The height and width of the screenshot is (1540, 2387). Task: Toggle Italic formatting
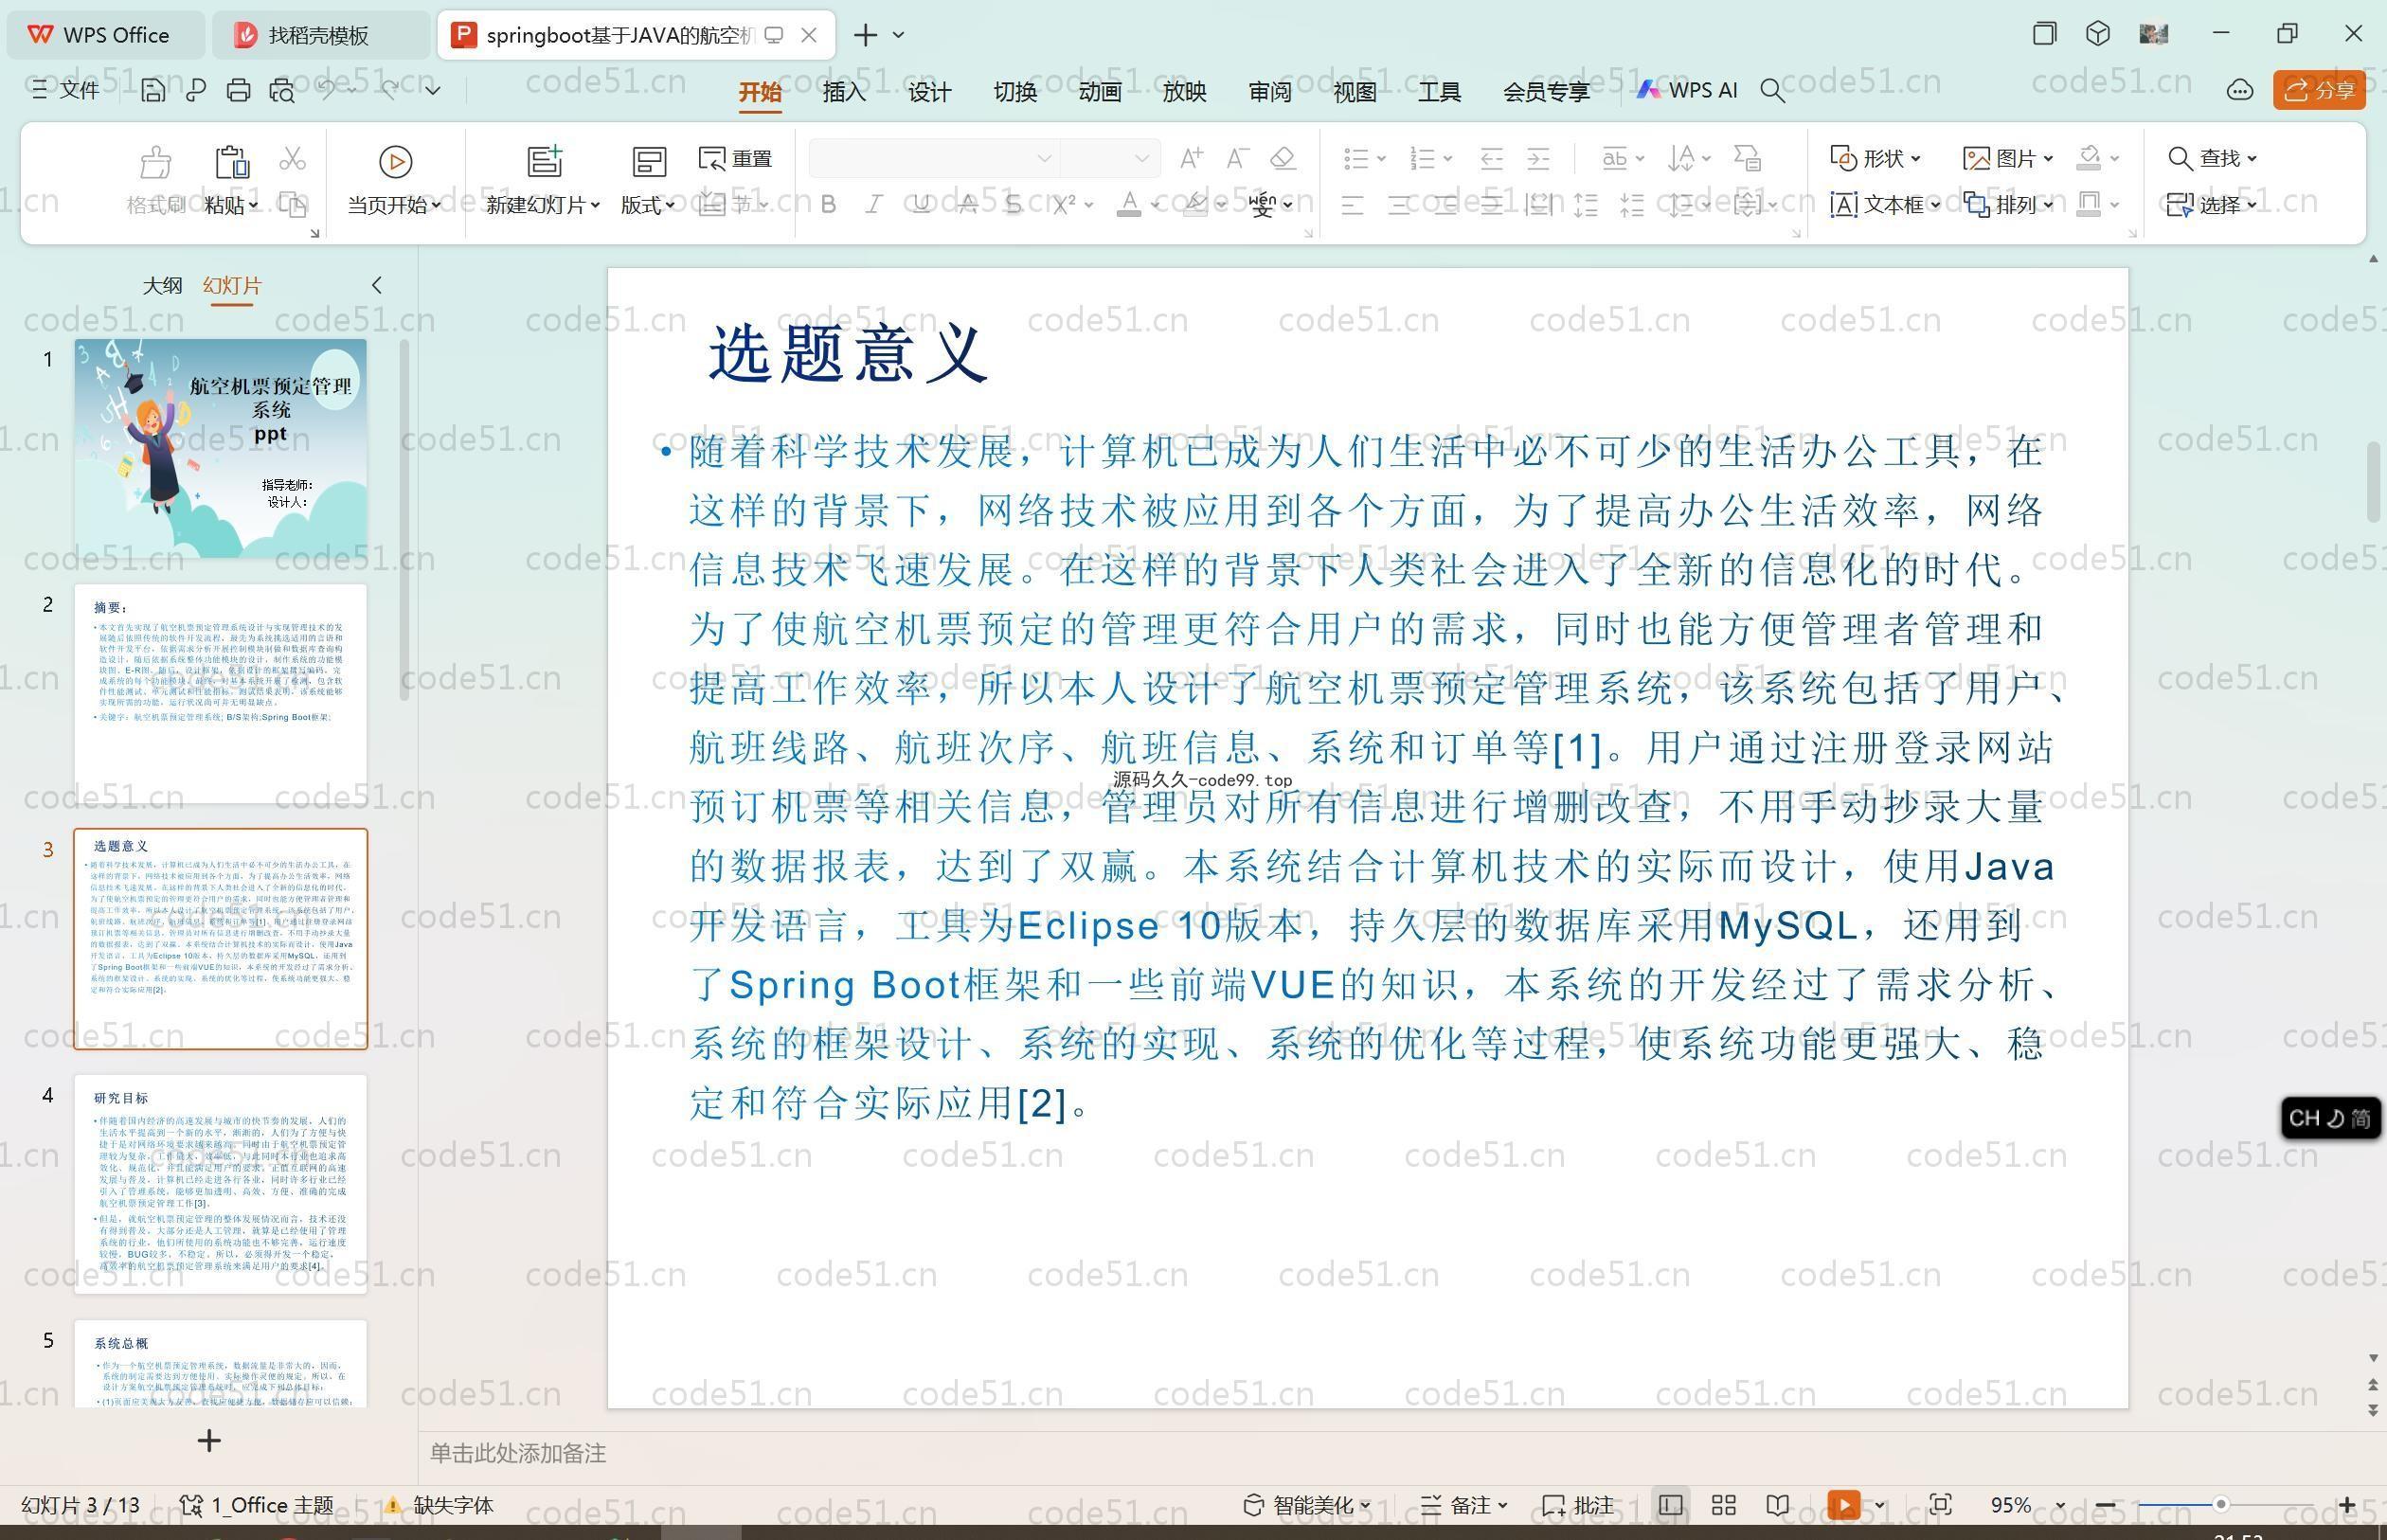tap(874, 205)
